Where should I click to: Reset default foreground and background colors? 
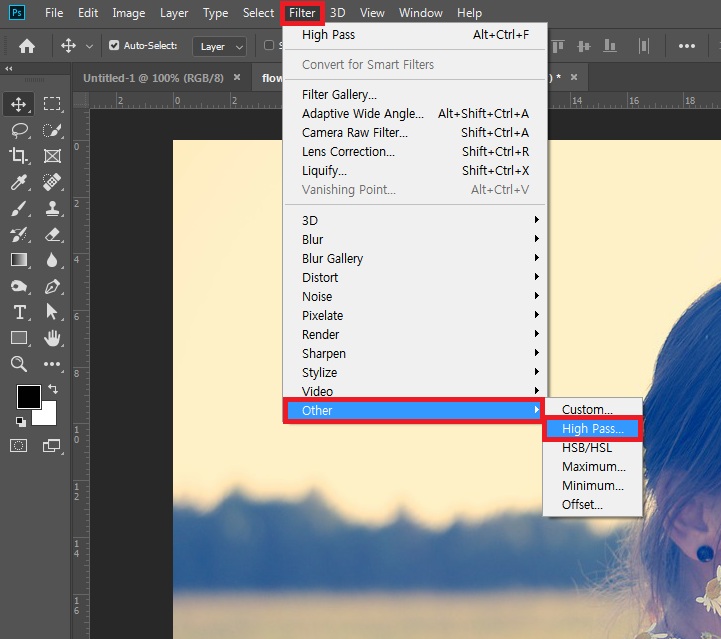click(x=21, y=422)
